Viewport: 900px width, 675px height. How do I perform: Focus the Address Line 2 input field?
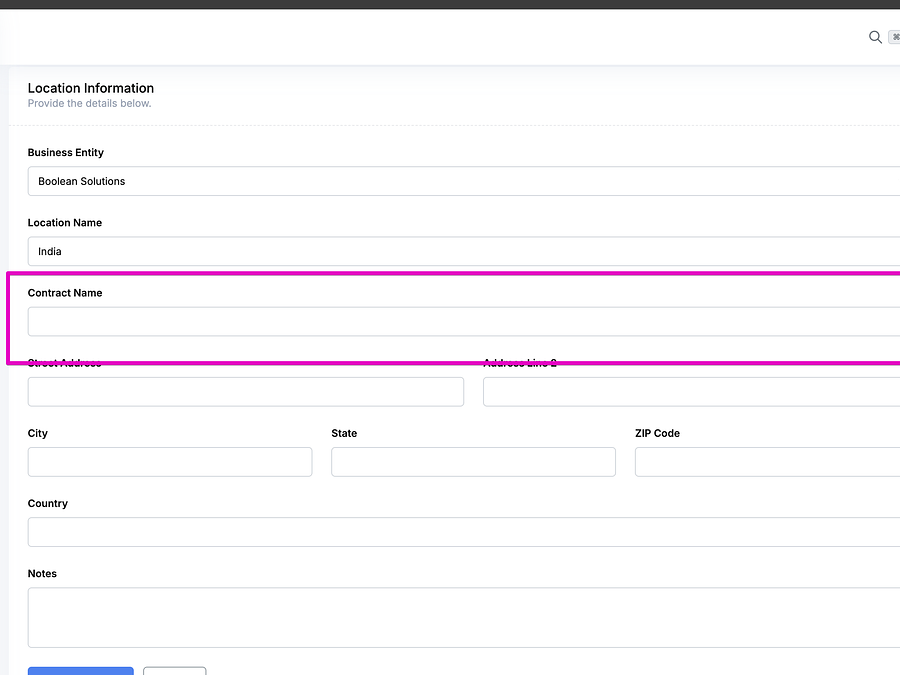point(692,392)
